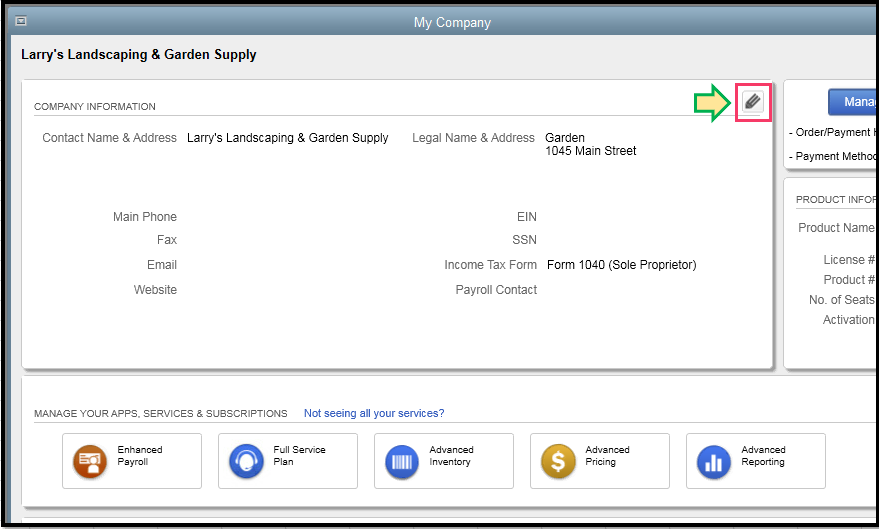This screenshot has height=529, width=879.
Task: Click the EIN label
Action: point(526,217)
